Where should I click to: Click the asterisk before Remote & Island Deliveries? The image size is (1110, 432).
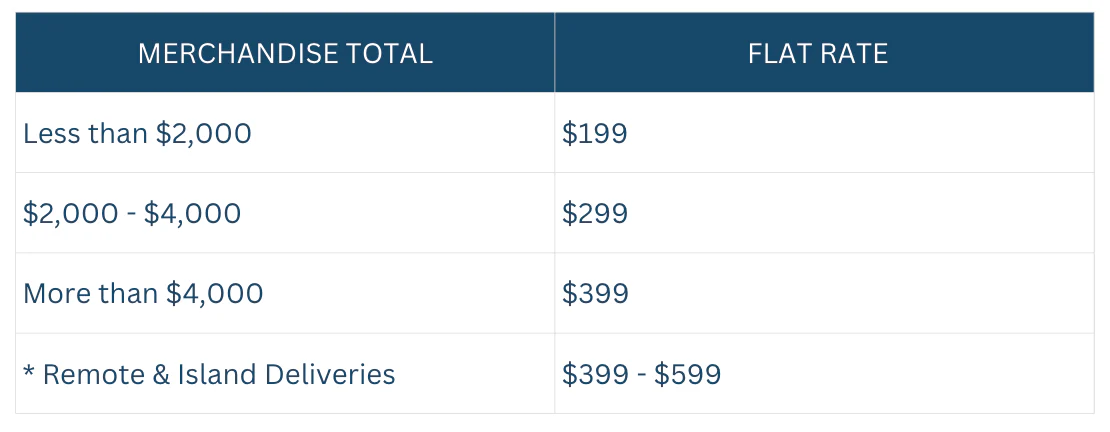[28, 370]
